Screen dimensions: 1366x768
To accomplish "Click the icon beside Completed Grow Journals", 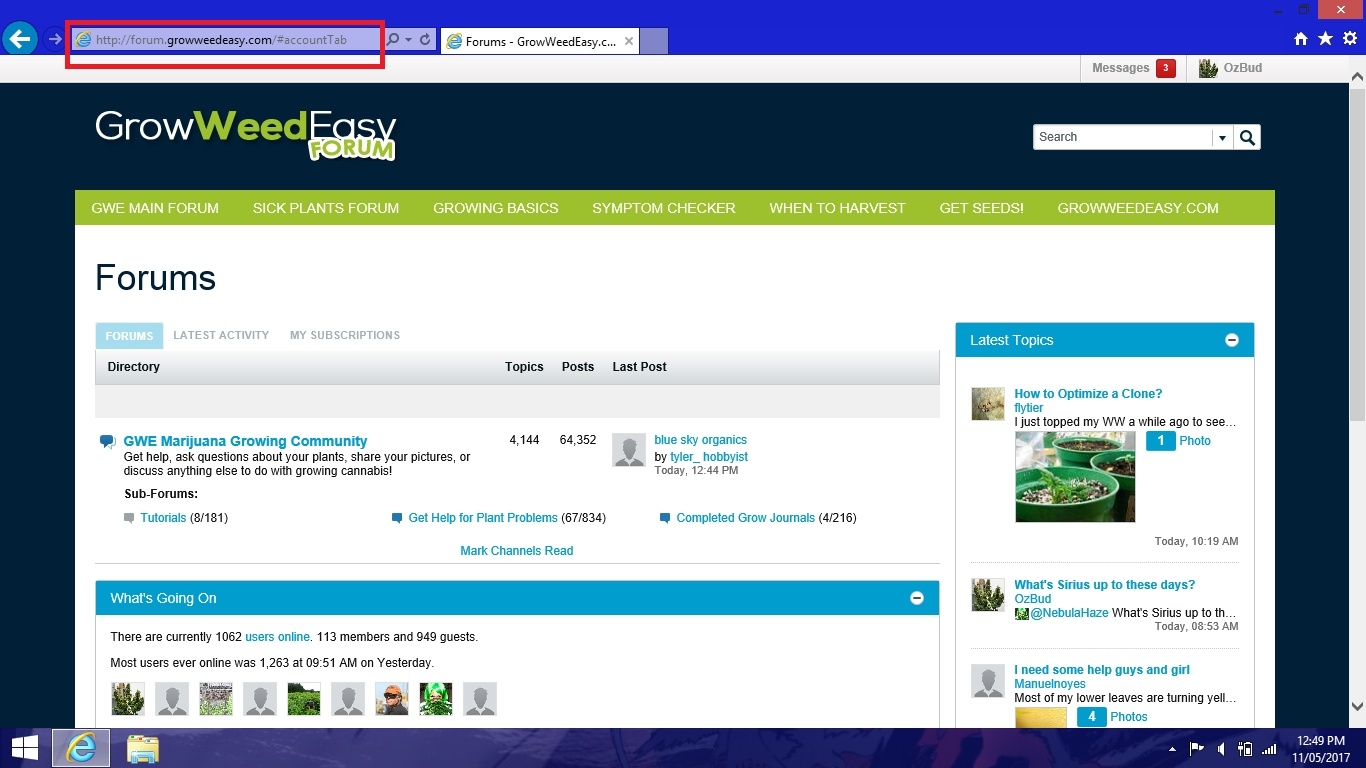I will pyautogui.click(x=665, y=518).
